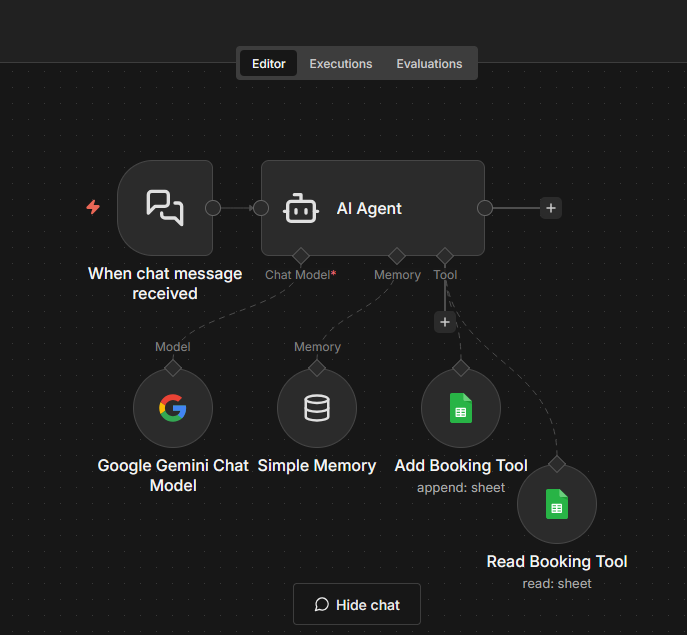The height and width of the screenshot is (635, 687).
Task: Switch to the Editor tab
Action: pos(268,64)
